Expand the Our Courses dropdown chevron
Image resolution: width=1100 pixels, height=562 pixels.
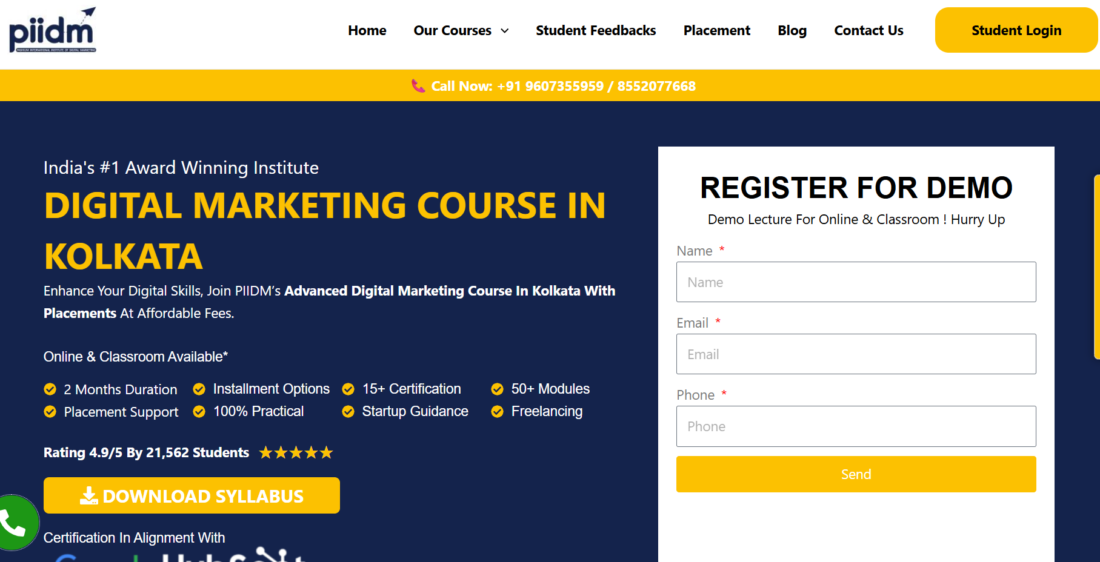coord(504,31)
